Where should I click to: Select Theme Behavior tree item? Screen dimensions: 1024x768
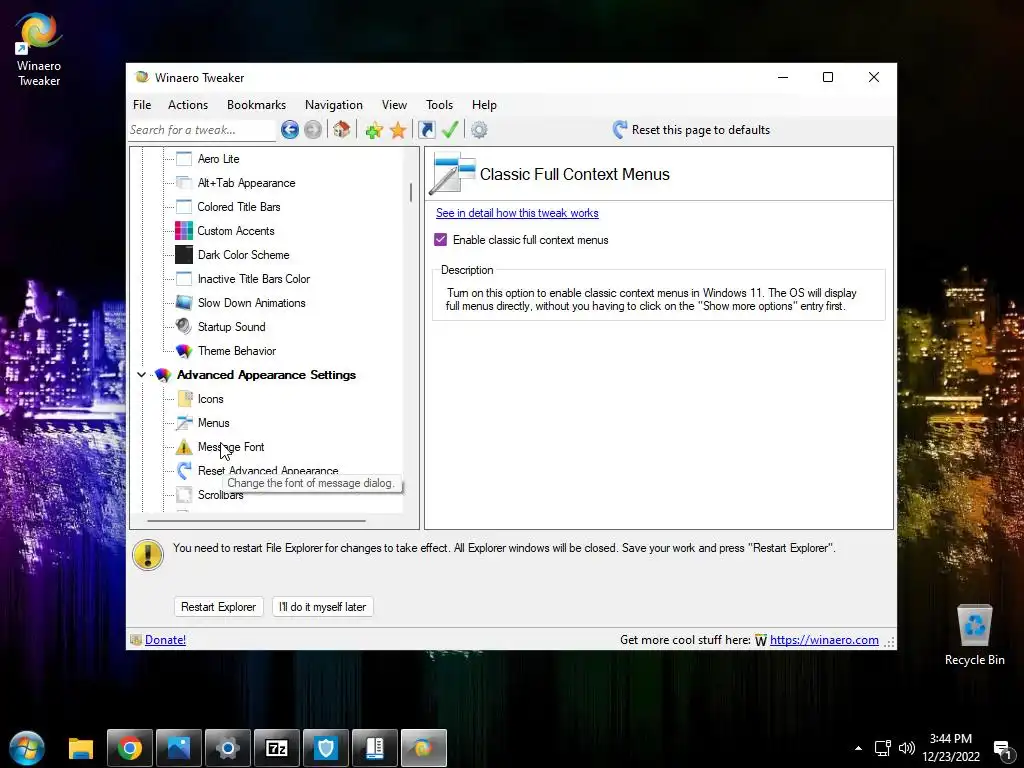pyautogui.click(x=237, y=351)
